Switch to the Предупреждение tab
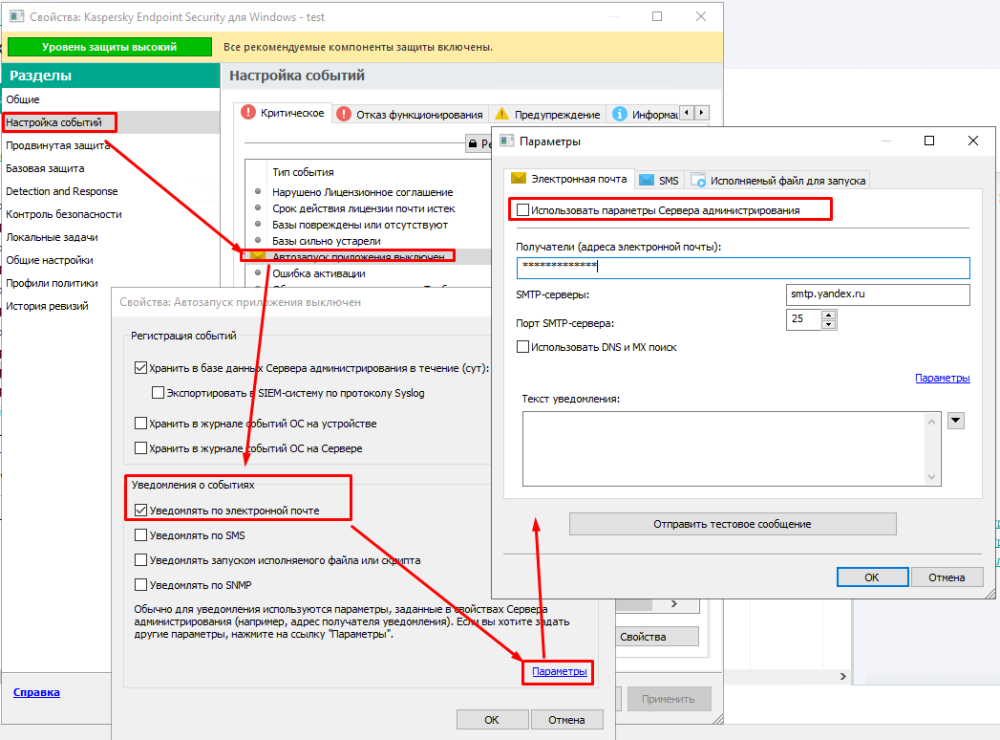The height and width of the screenshot is (740, 1000). pyautogui.click(x=548, y=114)
